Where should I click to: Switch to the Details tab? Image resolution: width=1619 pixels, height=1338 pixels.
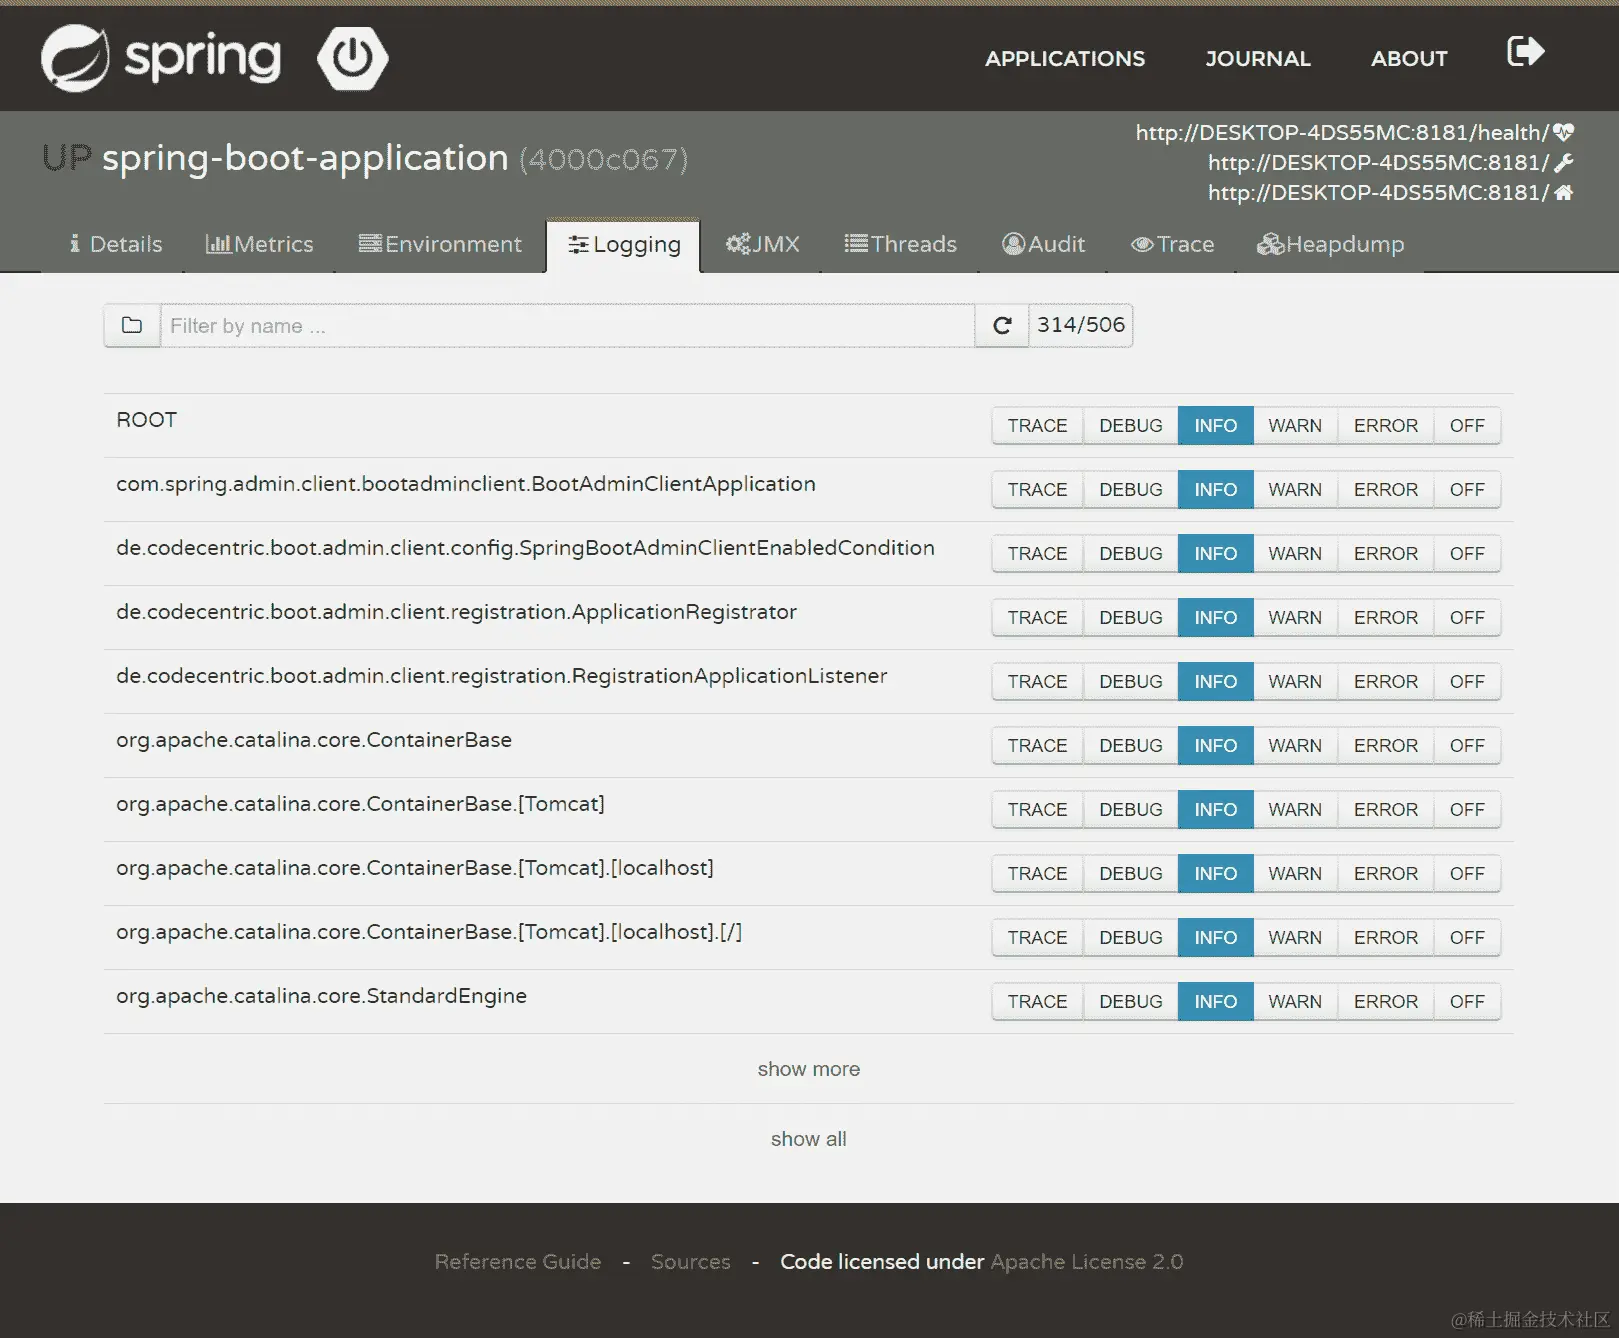(115, 244)
